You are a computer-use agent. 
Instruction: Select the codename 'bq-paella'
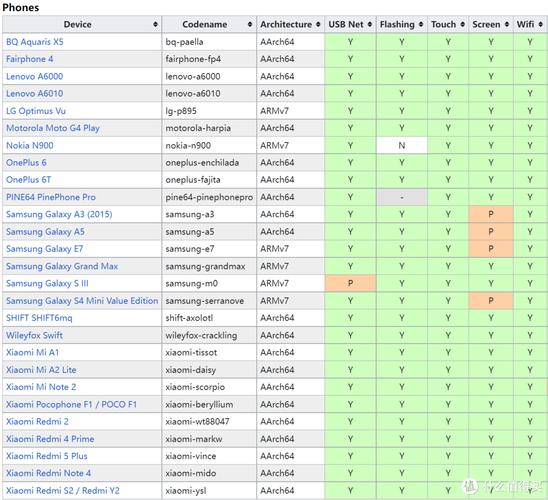184,42
